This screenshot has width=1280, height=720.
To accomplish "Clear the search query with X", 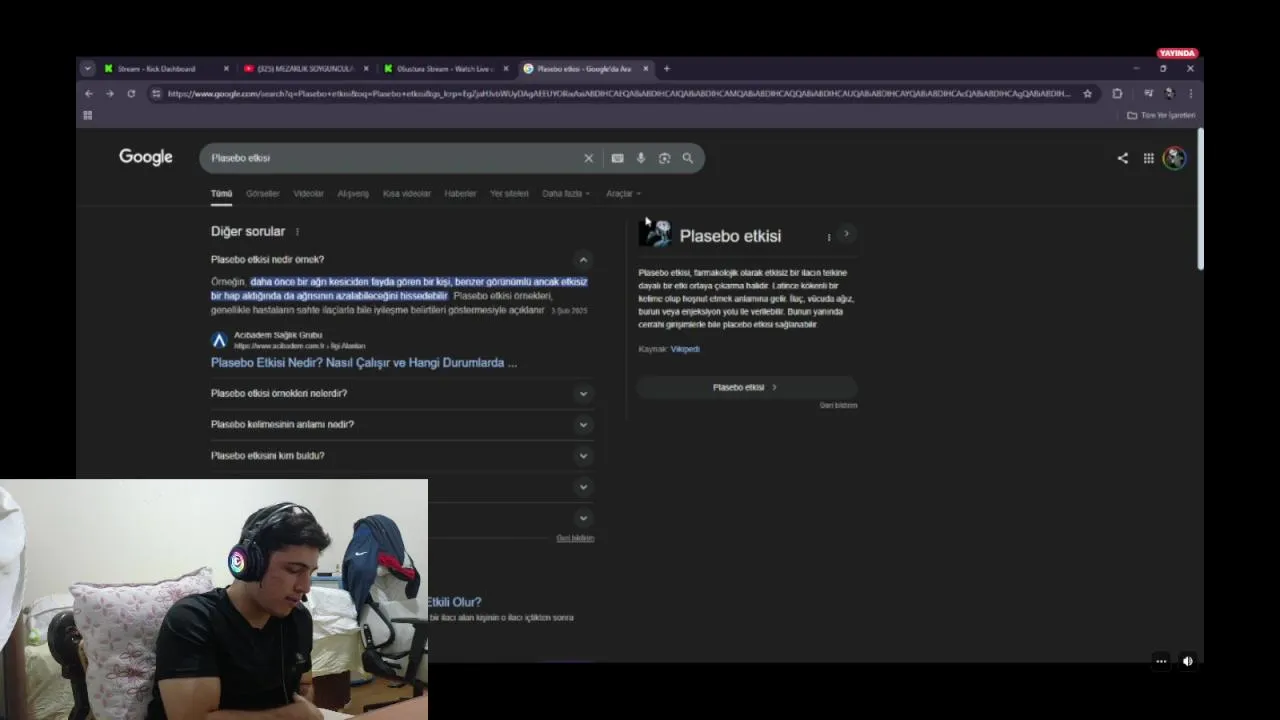I will (x=588, y=158).
